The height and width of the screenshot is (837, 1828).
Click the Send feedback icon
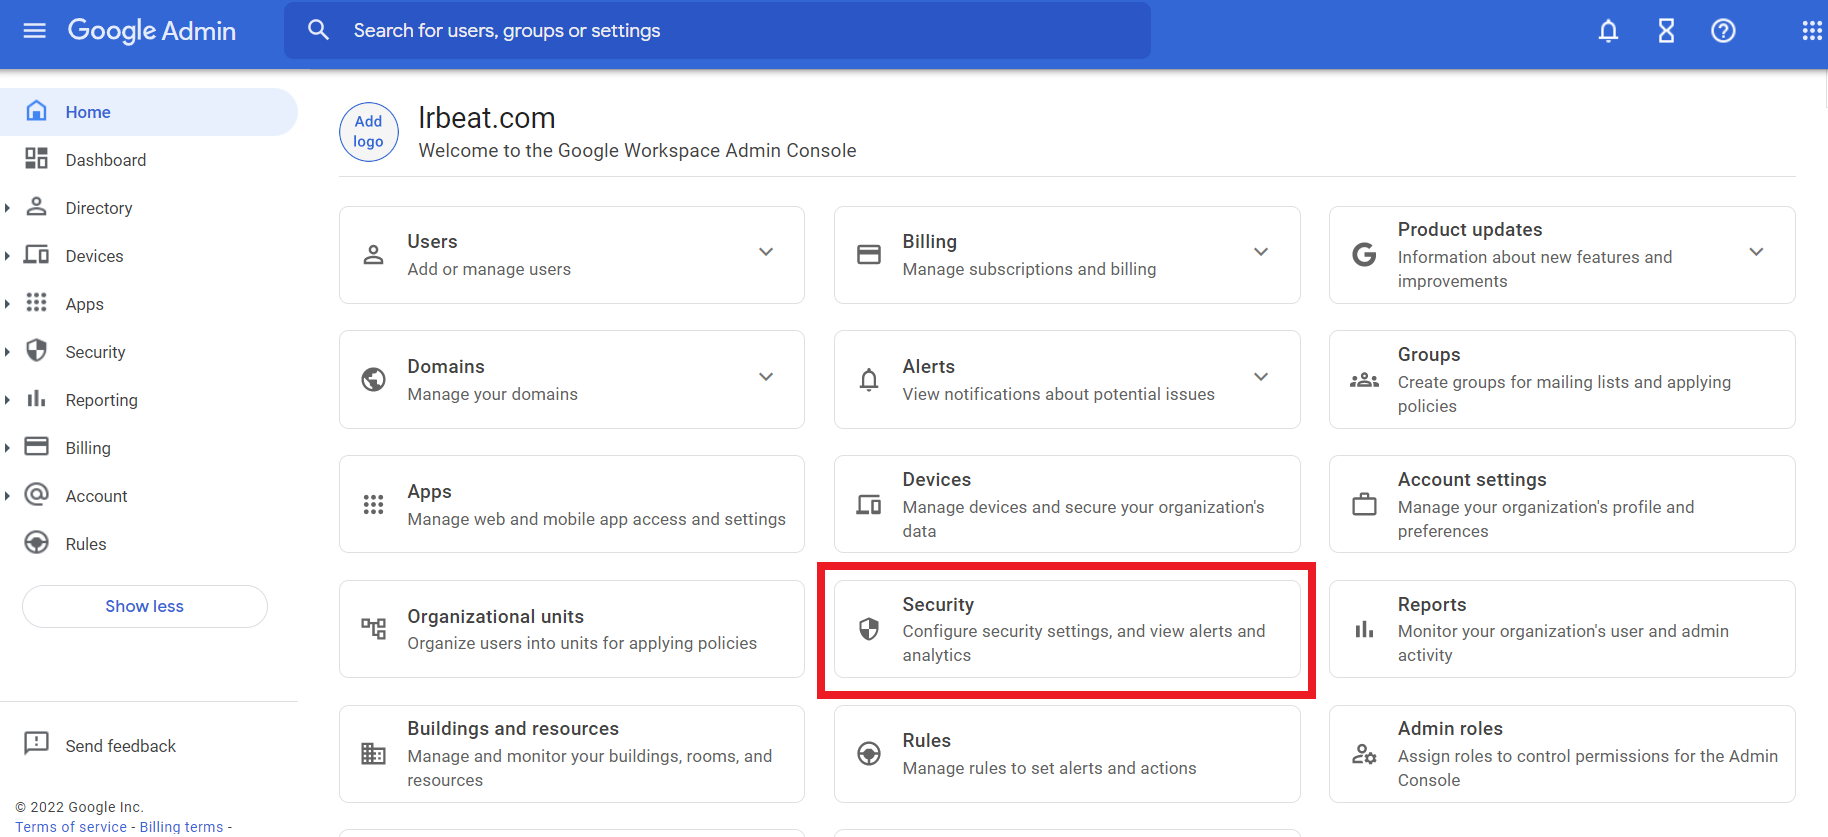[36, 744]
